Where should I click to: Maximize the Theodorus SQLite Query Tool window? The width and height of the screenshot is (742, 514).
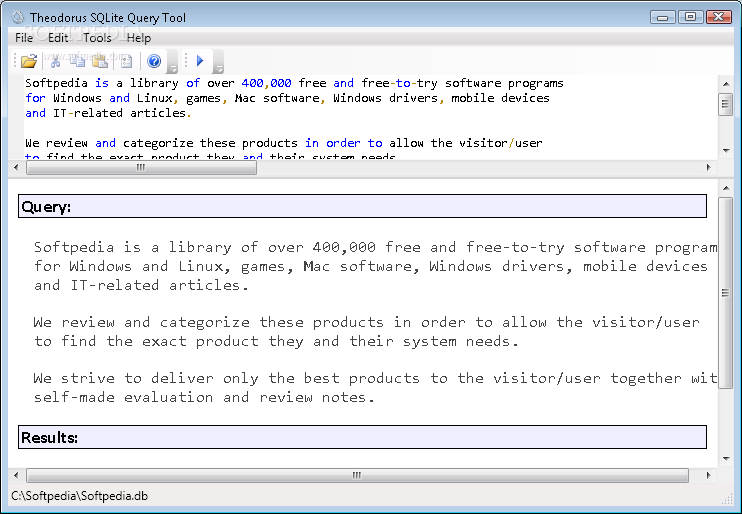(690, 17)
